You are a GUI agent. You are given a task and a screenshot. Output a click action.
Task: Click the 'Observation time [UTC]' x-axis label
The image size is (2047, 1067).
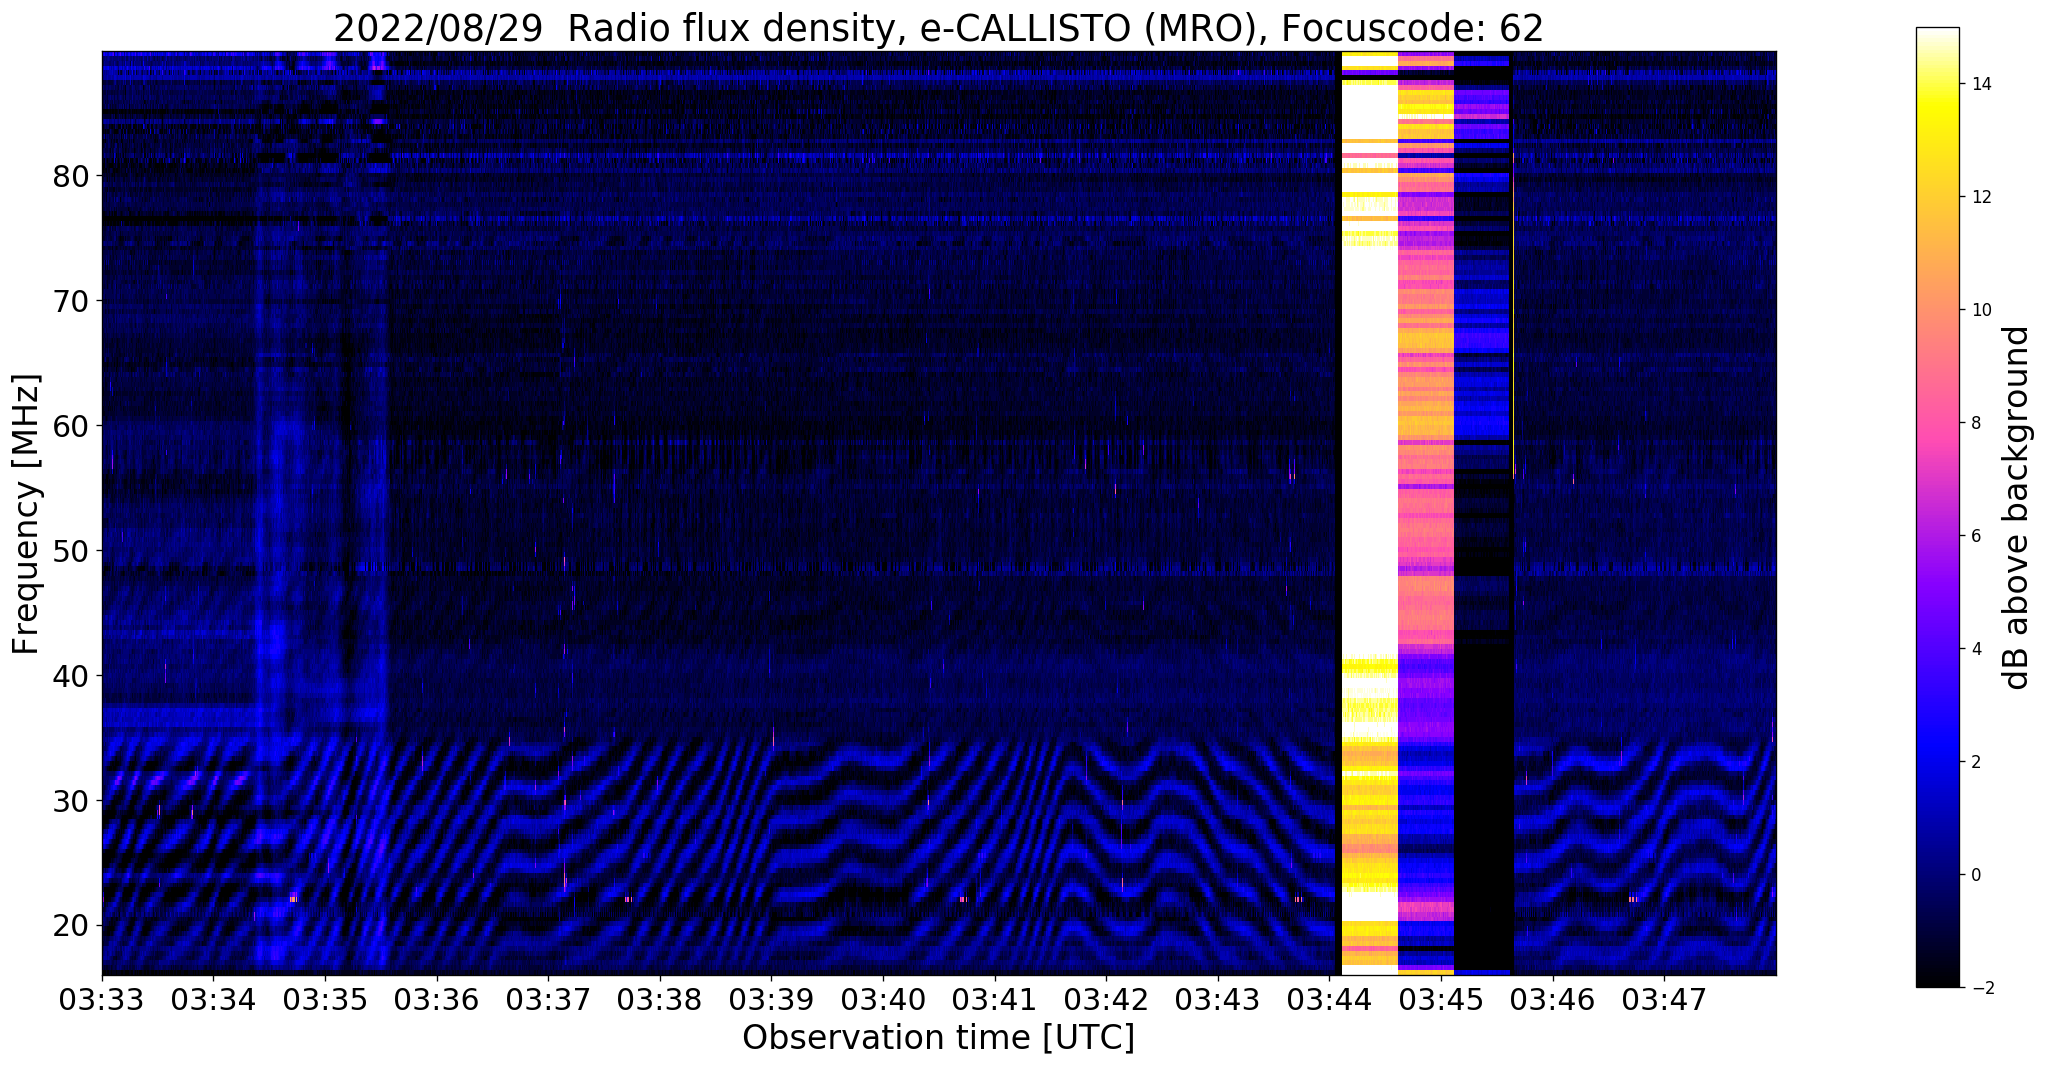tap(938, 1038)
